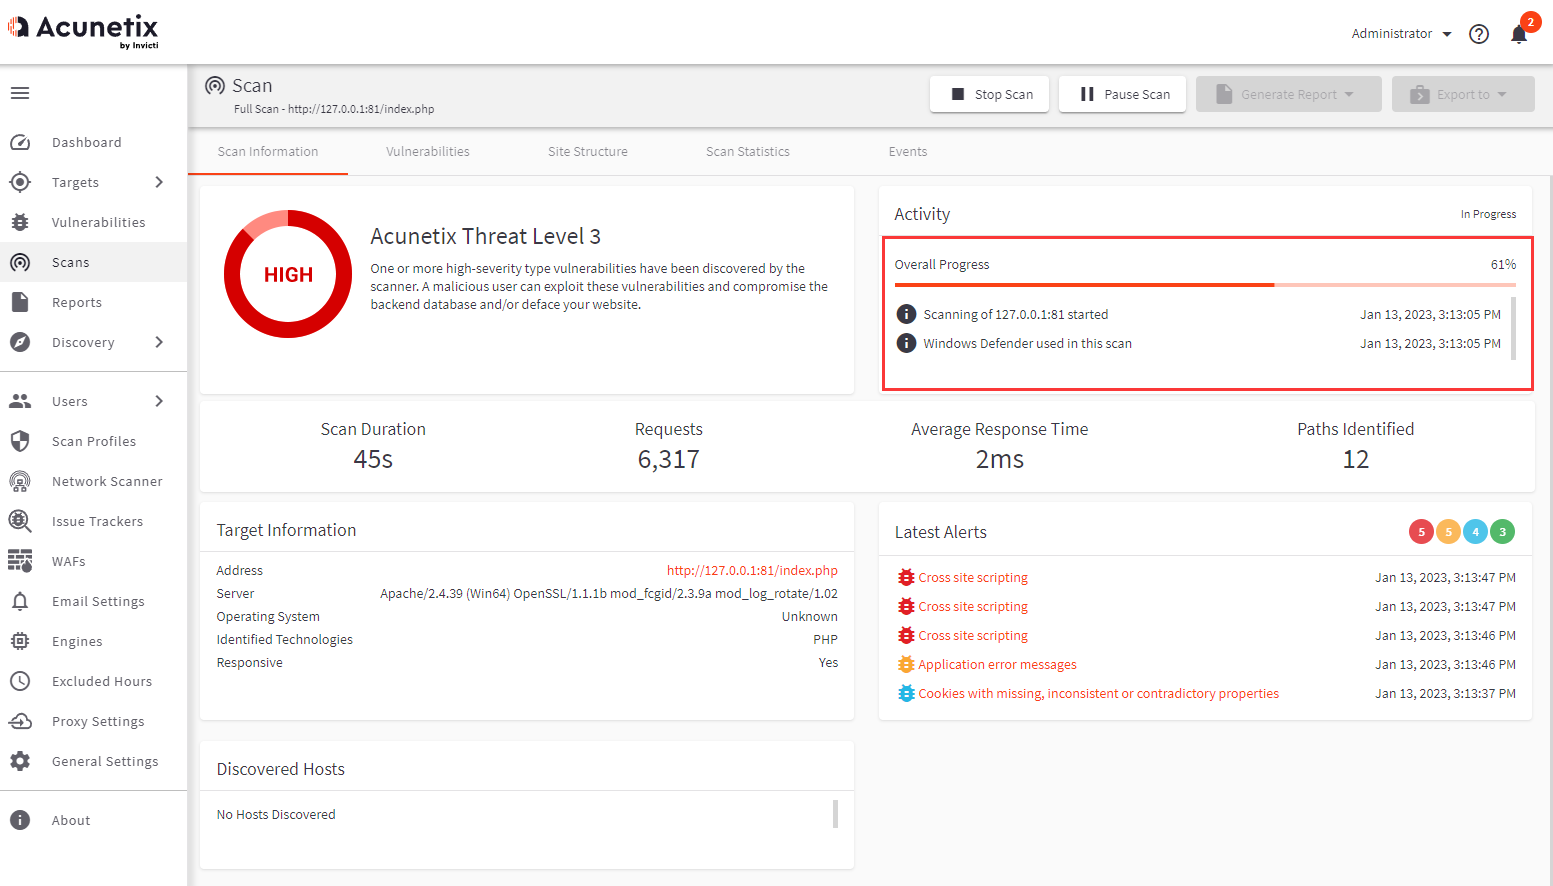Click bug icon beside Application error messages
The image size is (1553, 886).
tap(906, 664)
